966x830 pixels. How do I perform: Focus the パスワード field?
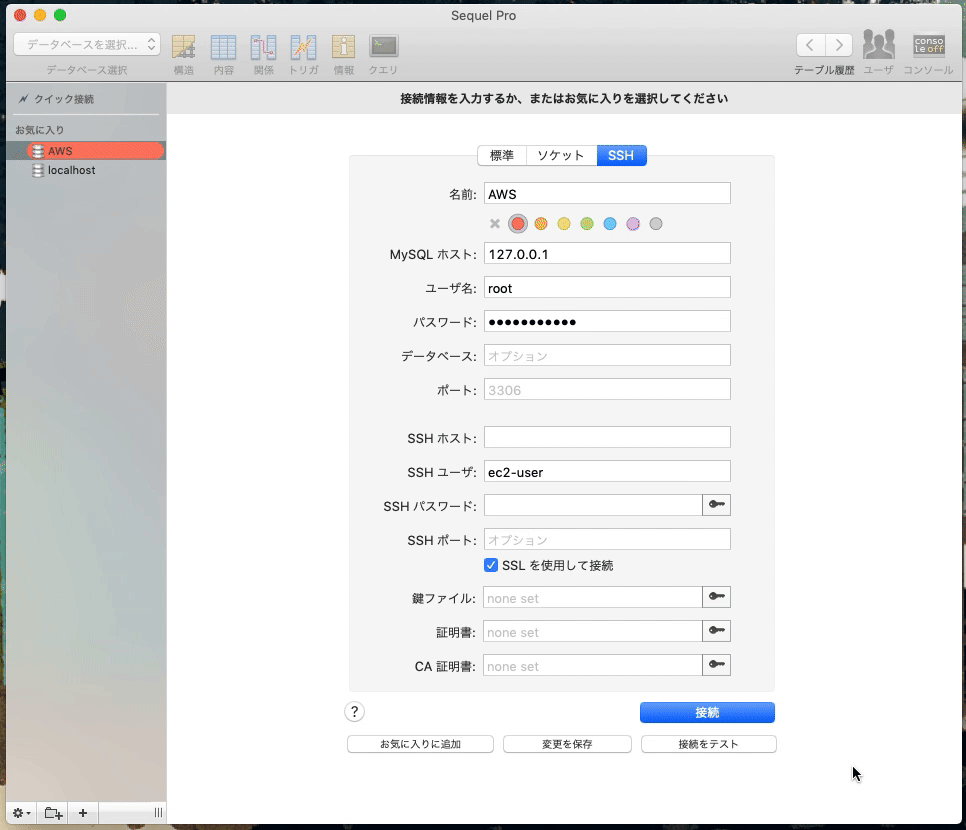click(x=607, y=321)
